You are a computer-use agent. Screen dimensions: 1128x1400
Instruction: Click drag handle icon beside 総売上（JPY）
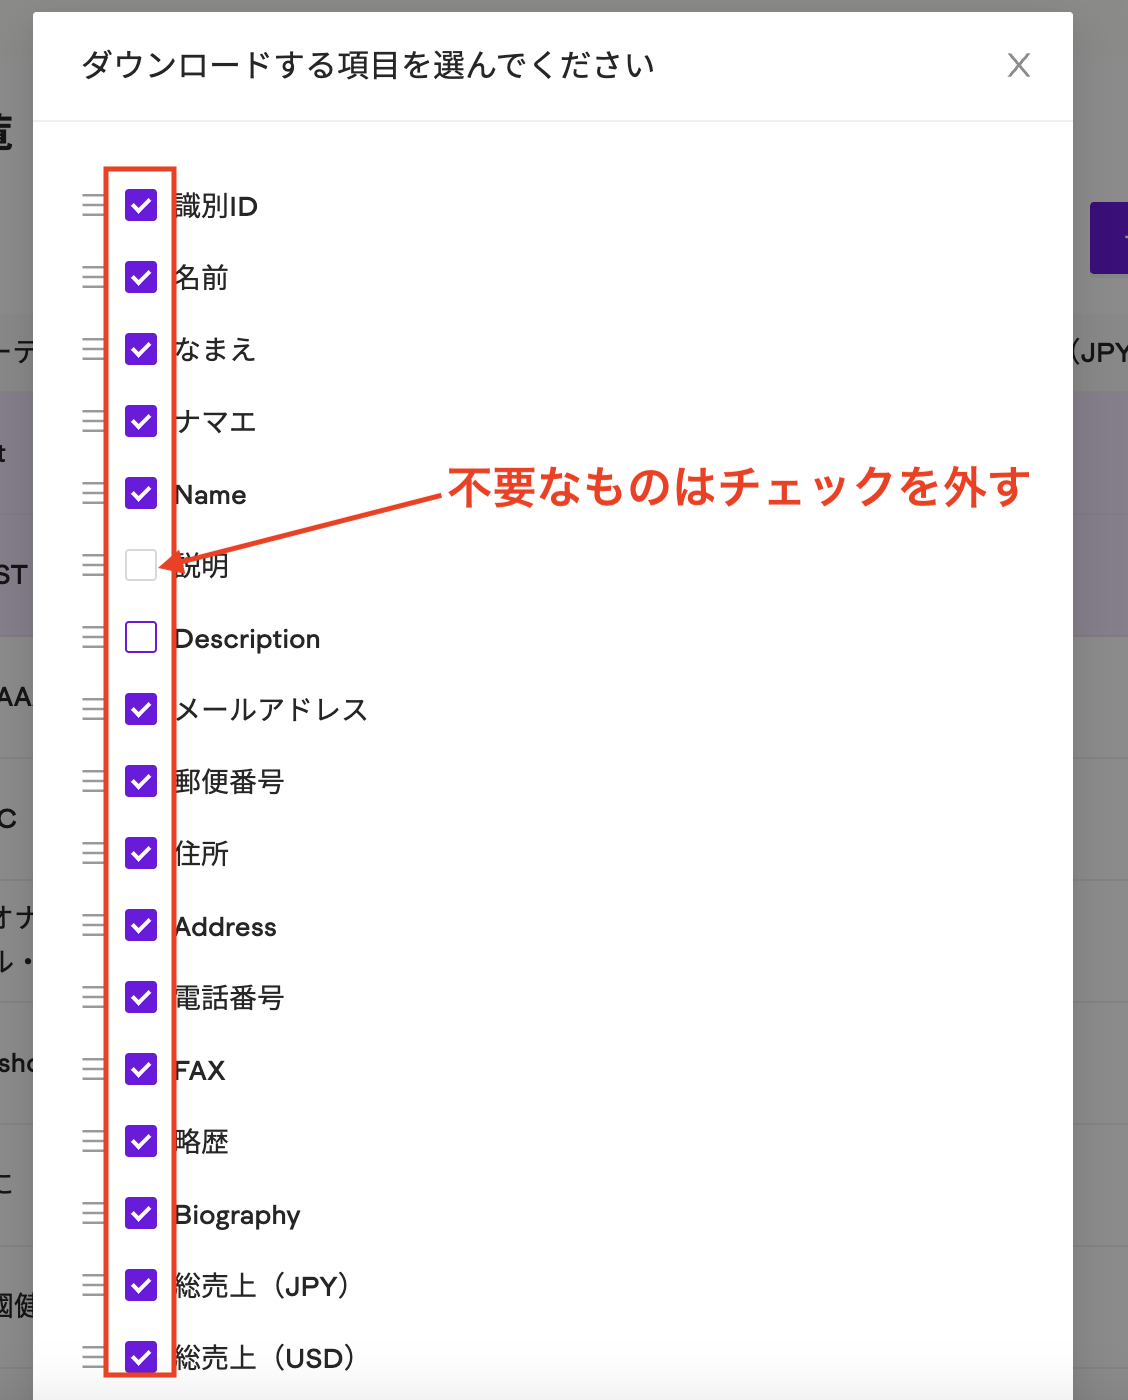[93, 1285]
